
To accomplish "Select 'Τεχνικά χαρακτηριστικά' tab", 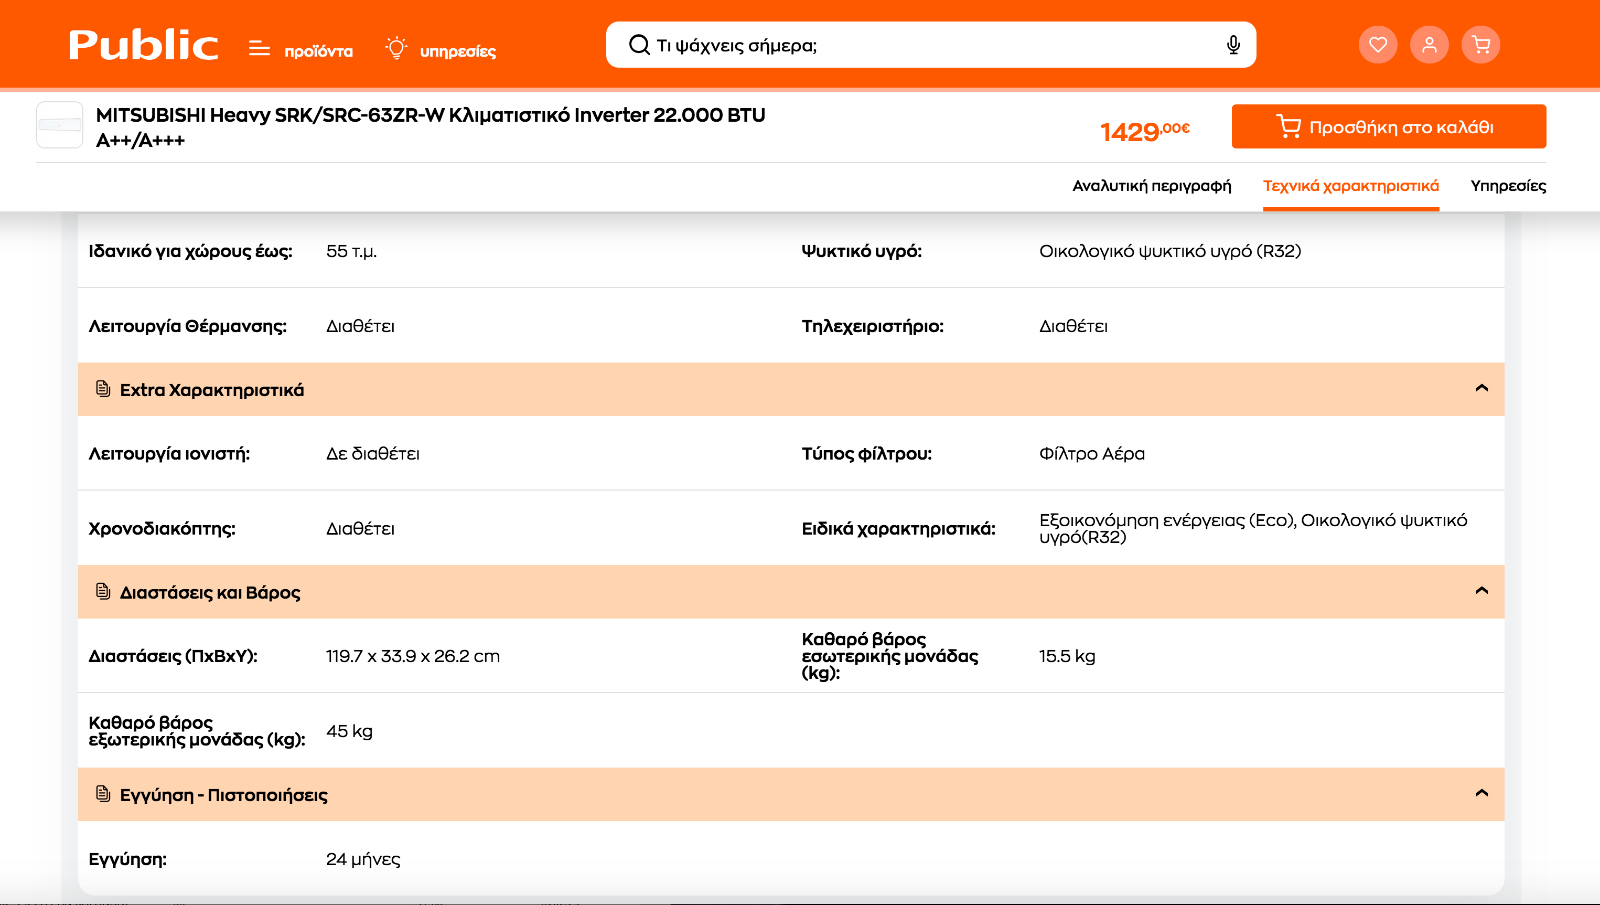I will 1351,186.
